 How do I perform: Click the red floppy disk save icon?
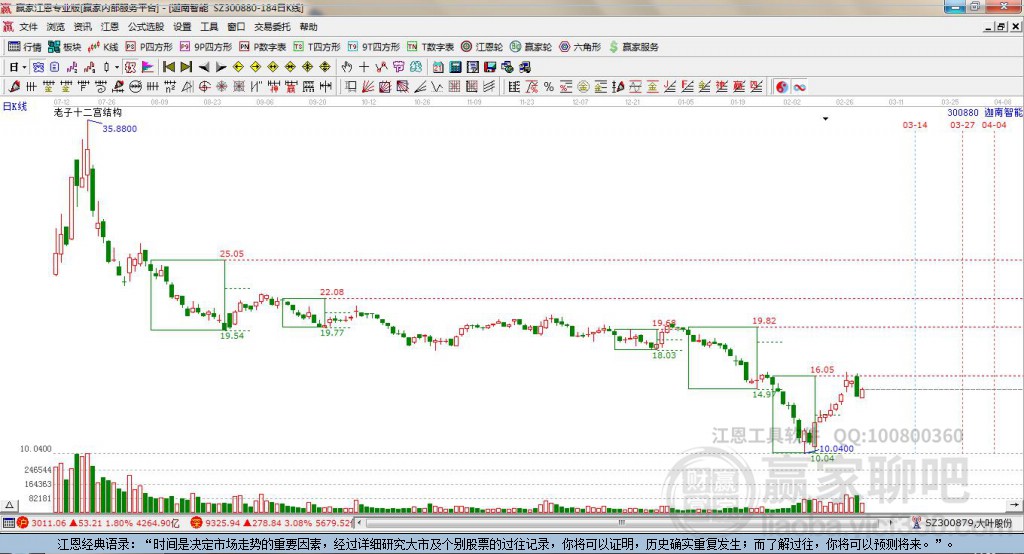[490, 67]
